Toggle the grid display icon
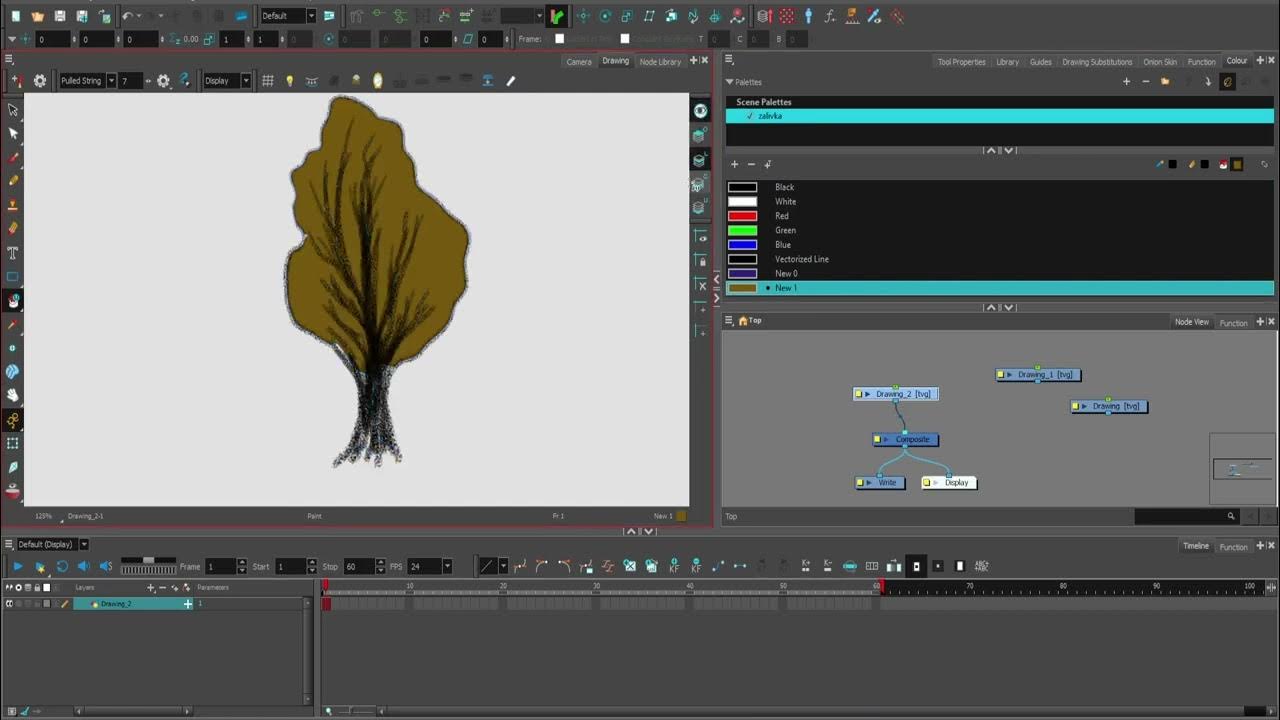The height and width of the screenshot is (720, 1280). [x=268, y=81]
